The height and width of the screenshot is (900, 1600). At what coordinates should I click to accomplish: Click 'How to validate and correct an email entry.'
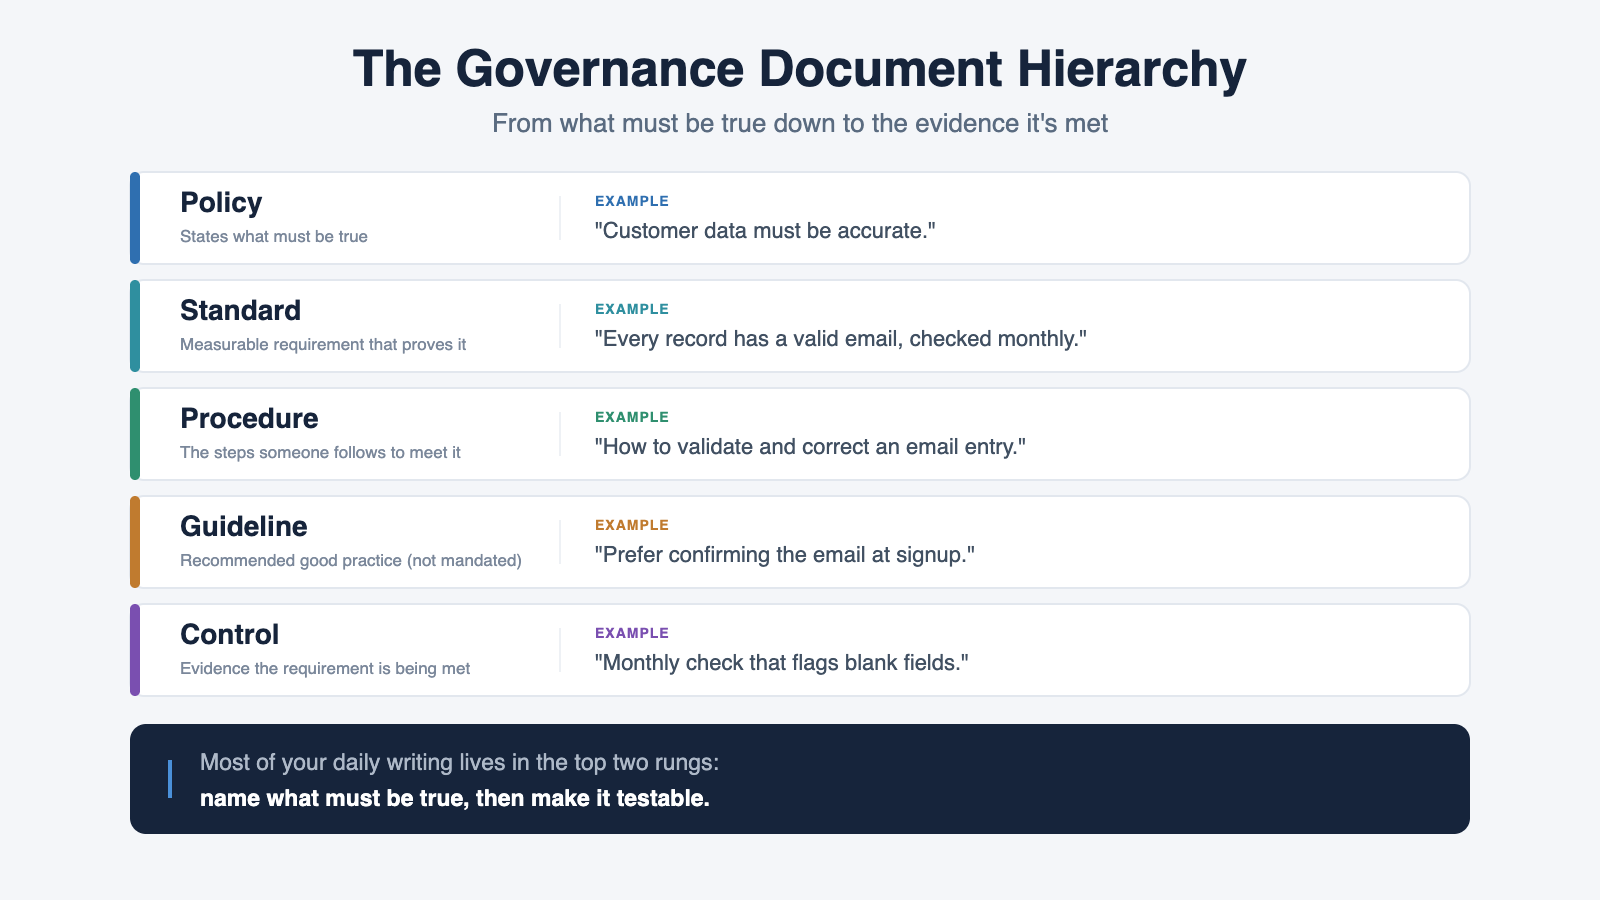point(810,447)
